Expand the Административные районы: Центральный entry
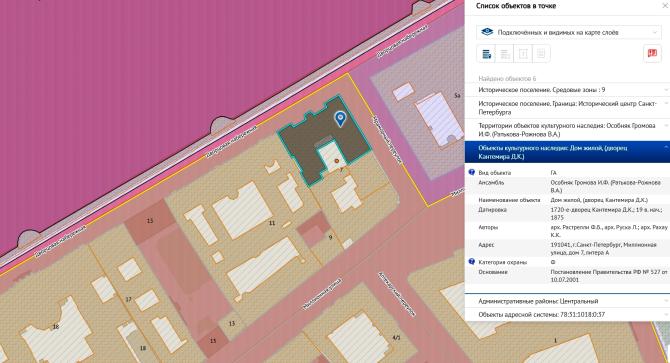 [567, 301]
